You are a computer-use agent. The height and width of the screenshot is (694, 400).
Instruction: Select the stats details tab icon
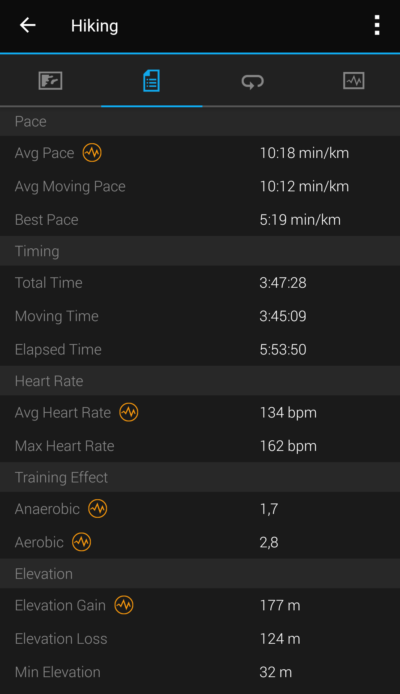(151, 81)
